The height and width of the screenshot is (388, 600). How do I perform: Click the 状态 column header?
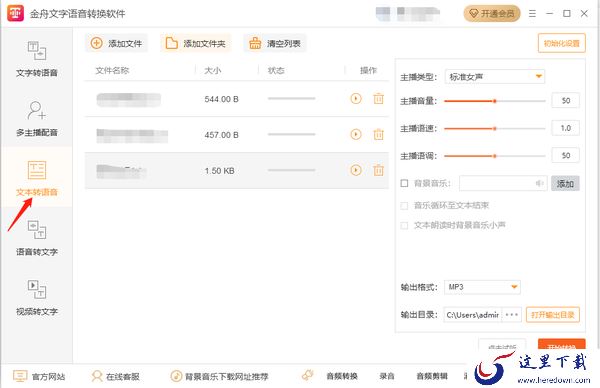[x=276, y=70]
